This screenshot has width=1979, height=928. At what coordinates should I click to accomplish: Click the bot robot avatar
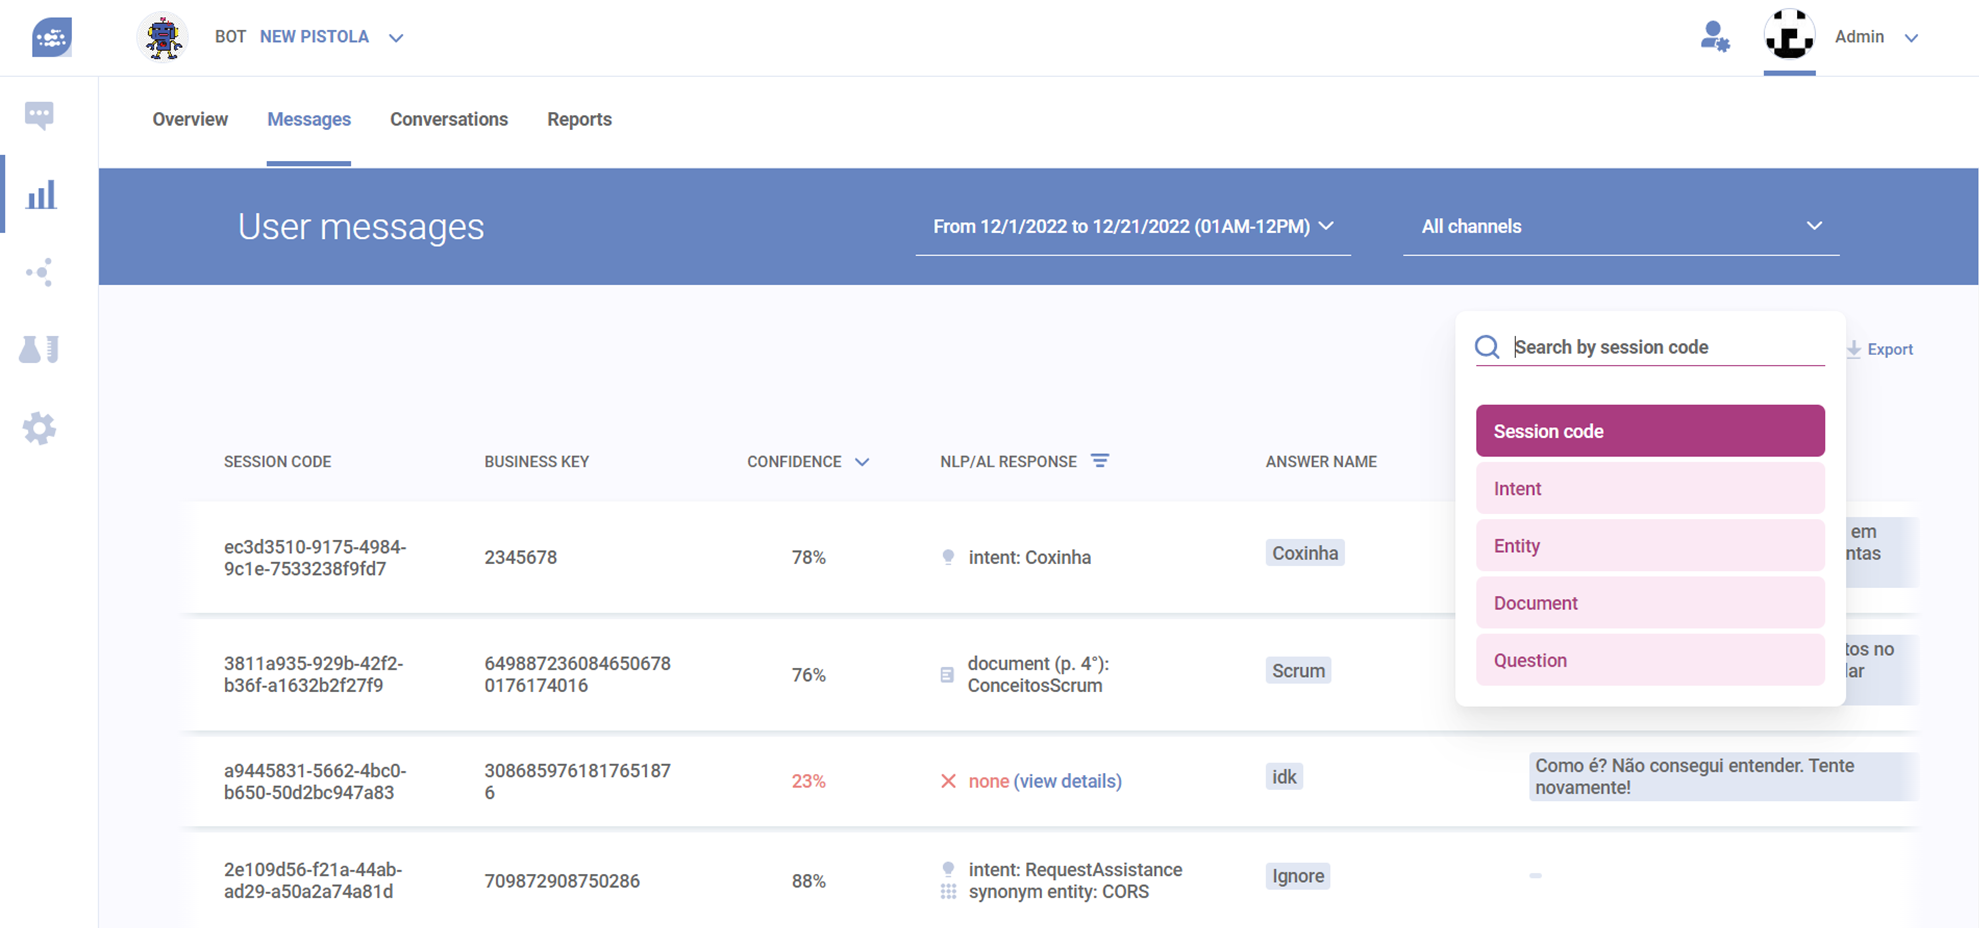pos(162,38)
